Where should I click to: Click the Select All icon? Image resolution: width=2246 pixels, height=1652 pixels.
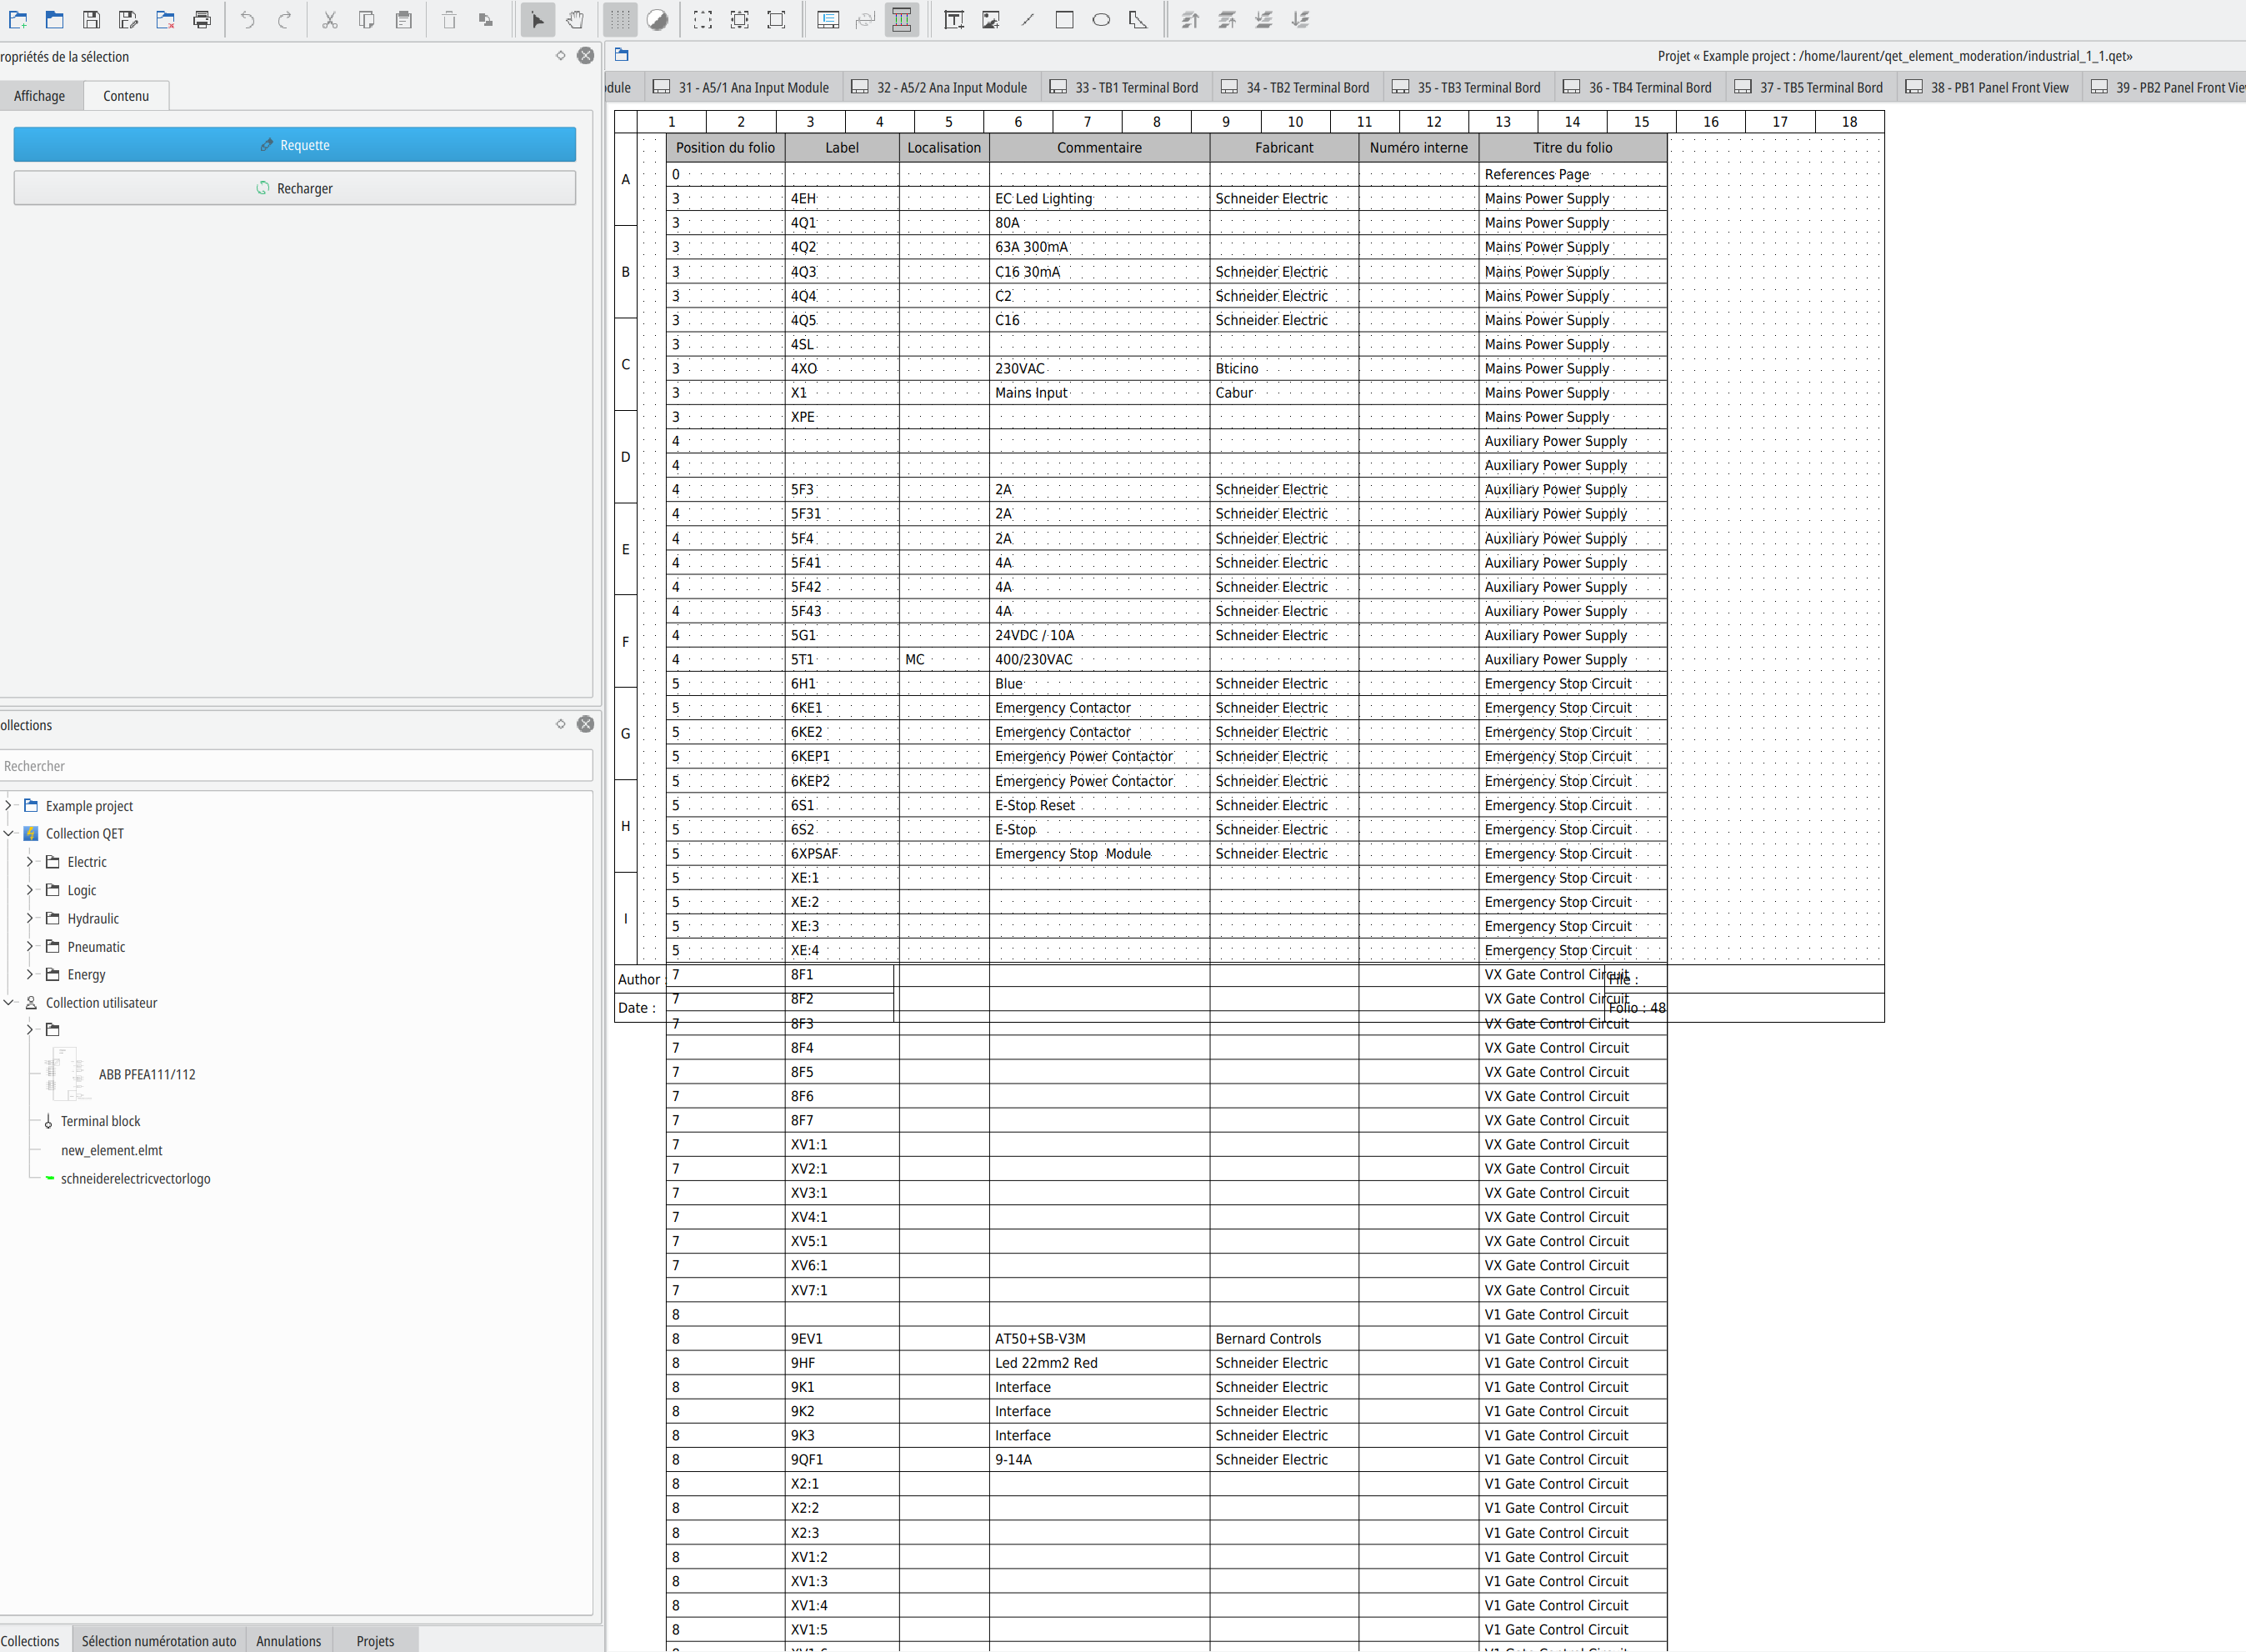(703, 19)
